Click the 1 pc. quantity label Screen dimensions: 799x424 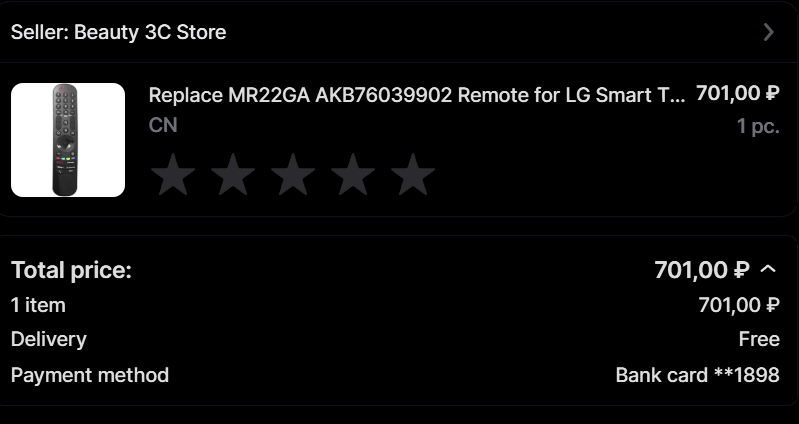click(x=757, y=127)
